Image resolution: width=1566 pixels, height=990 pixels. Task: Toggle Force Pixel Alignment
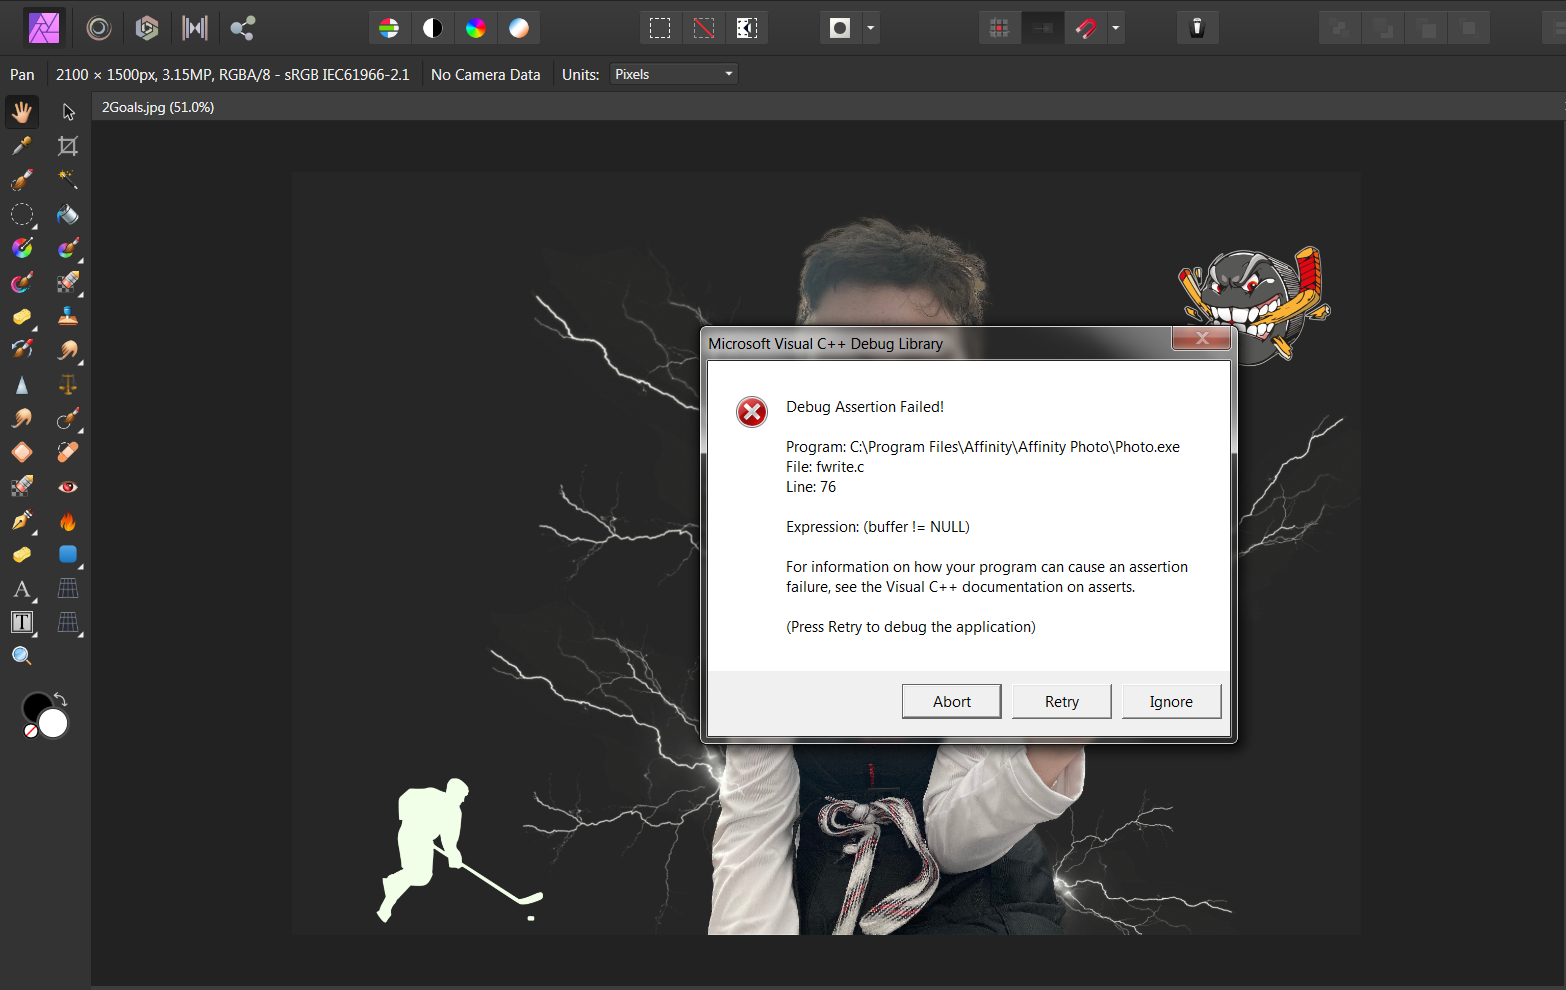point(999,28)
